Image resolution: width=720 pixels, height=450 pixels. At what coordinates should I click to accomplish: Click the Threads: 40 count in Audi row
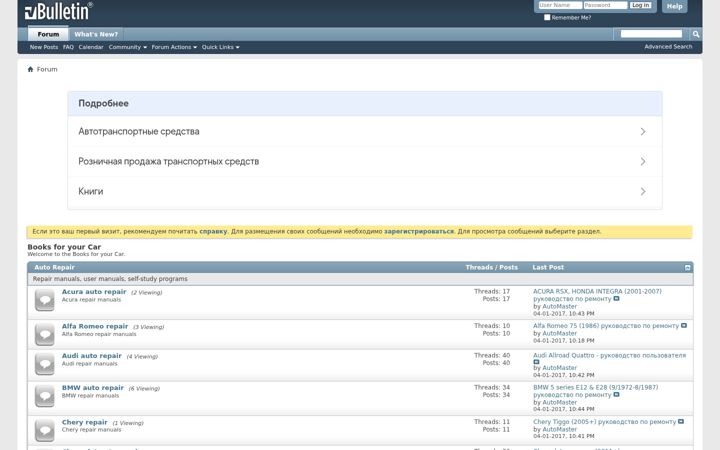492,355
